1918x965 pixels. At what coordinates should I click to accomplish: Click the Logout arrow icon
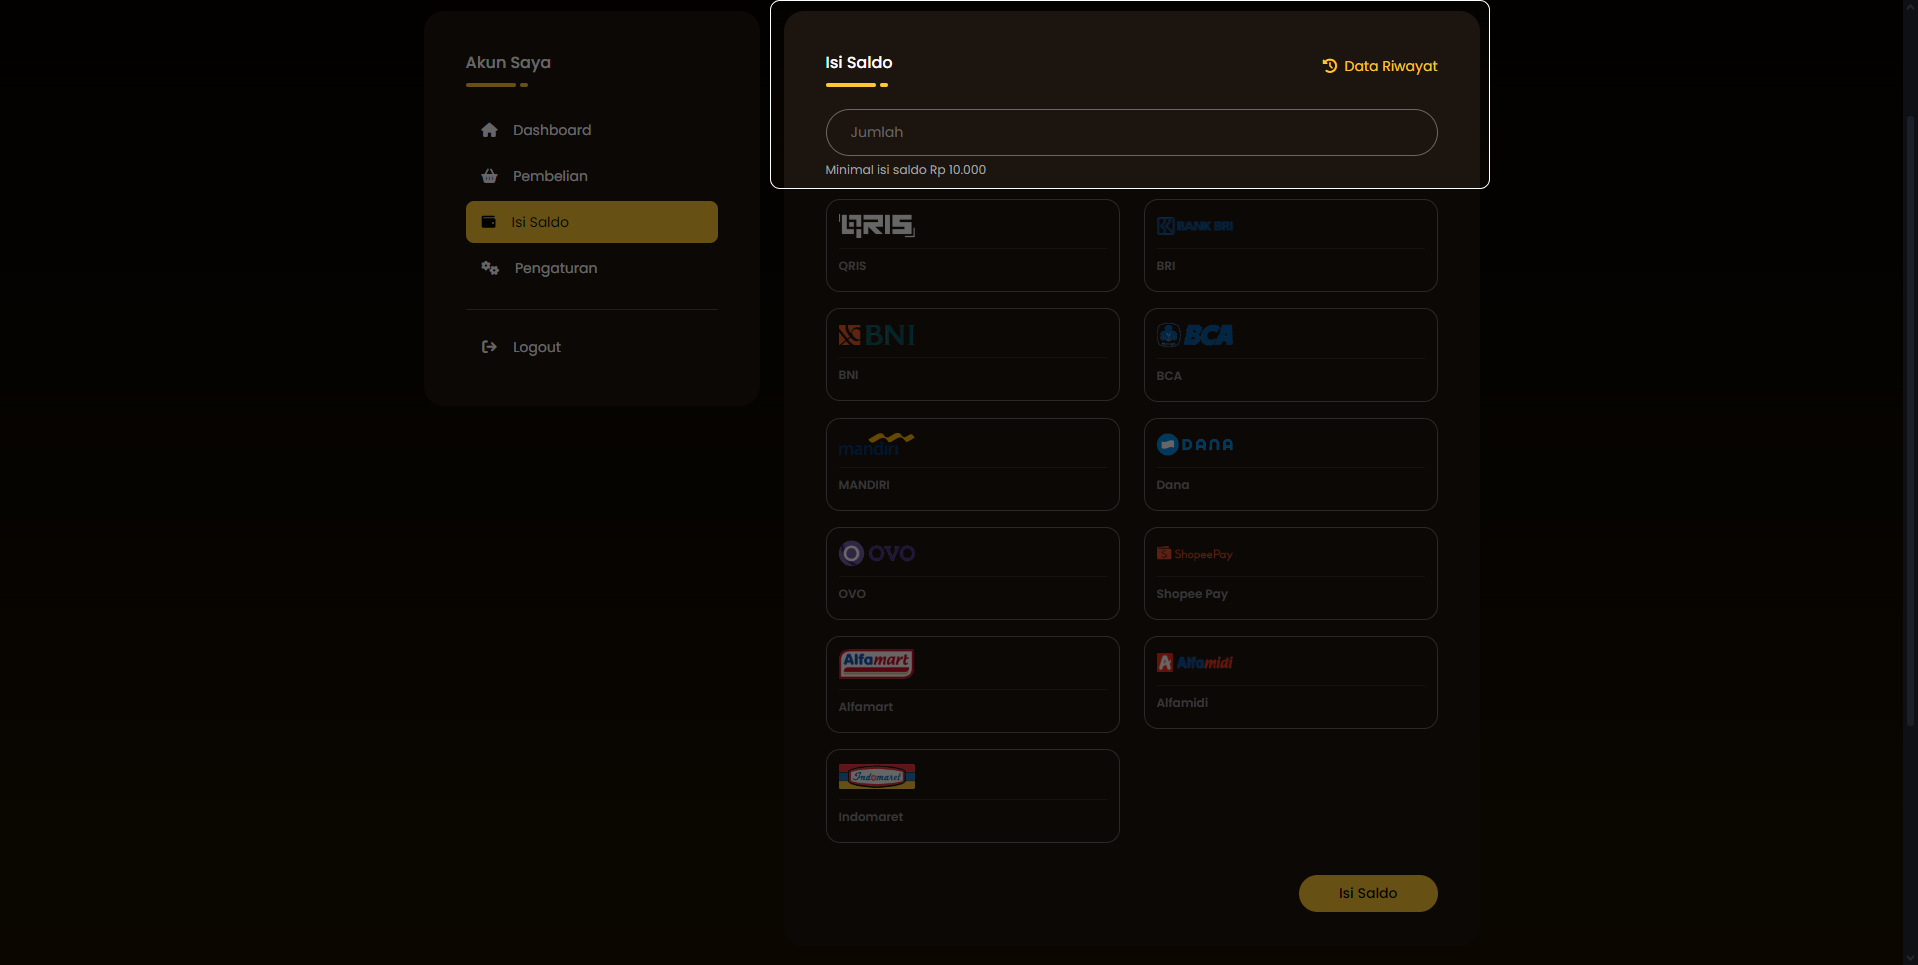click(x=489, y=347)
